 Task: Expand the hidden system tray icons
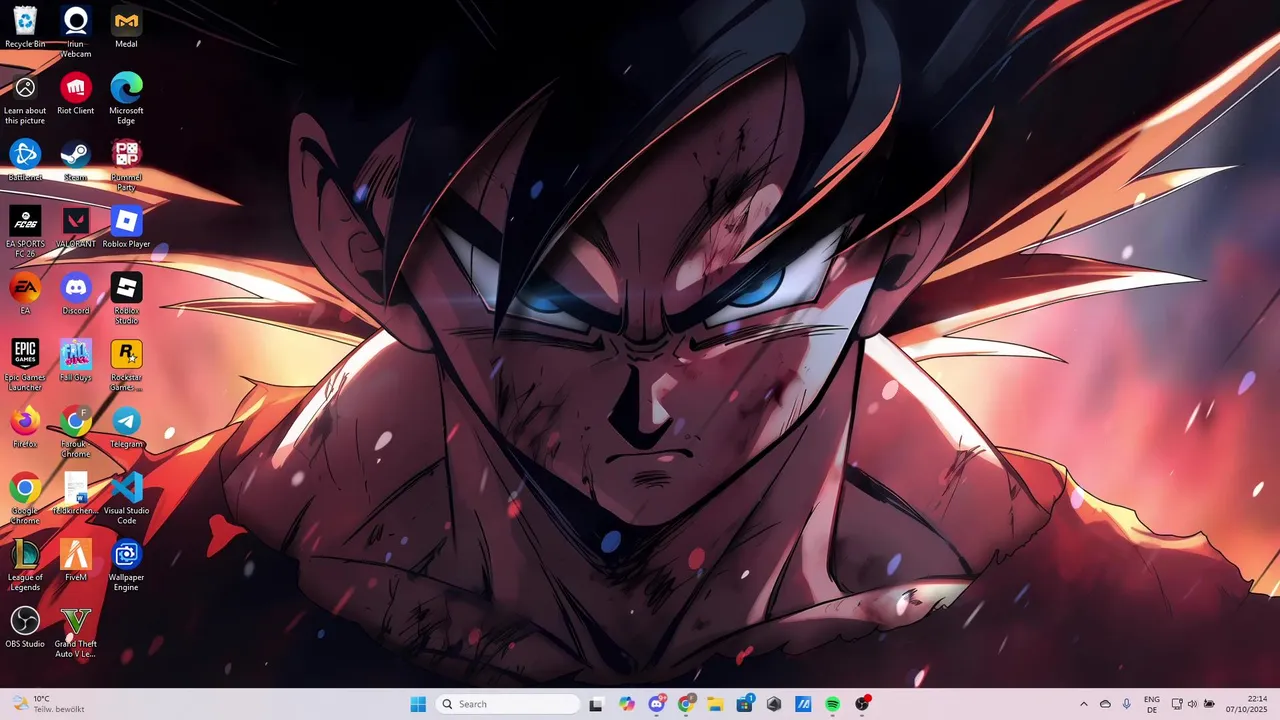[x=1084, y=704]
